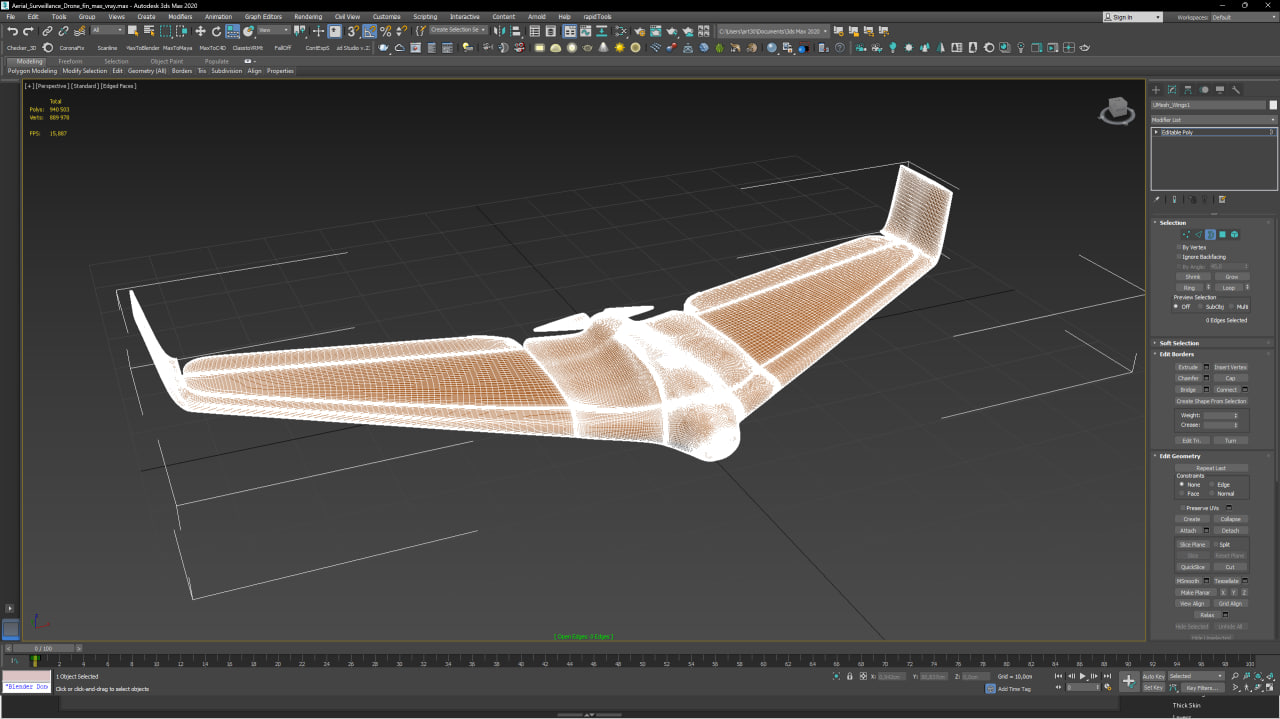The width and height of the screenshot is (1280, 719).
Task: Click Configure Modifier Sets icon
Action: pos(1222,199)
